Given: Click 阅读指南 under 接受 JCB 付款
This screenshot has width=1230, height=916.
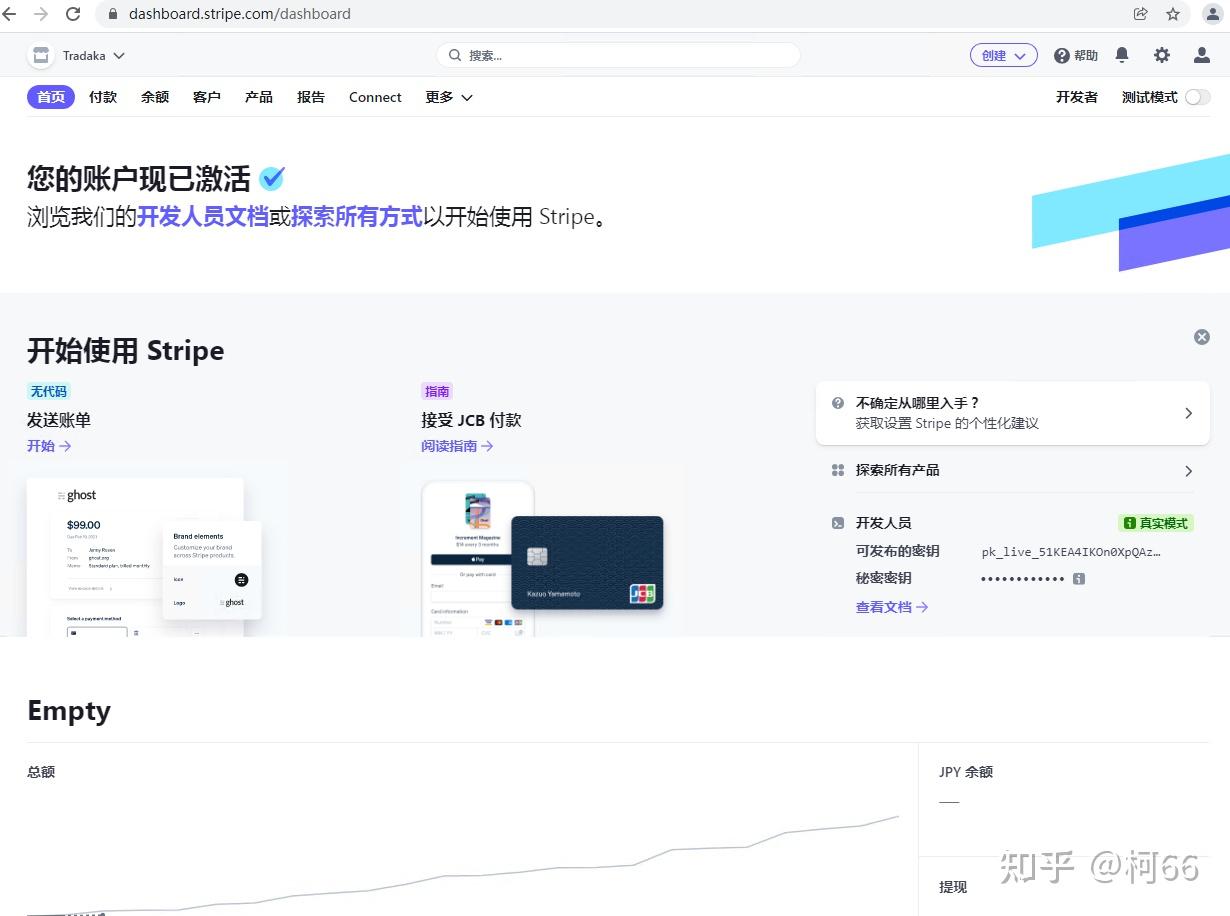Looking at the screenshot, I should pyautogui.click(x=457, y=446).
